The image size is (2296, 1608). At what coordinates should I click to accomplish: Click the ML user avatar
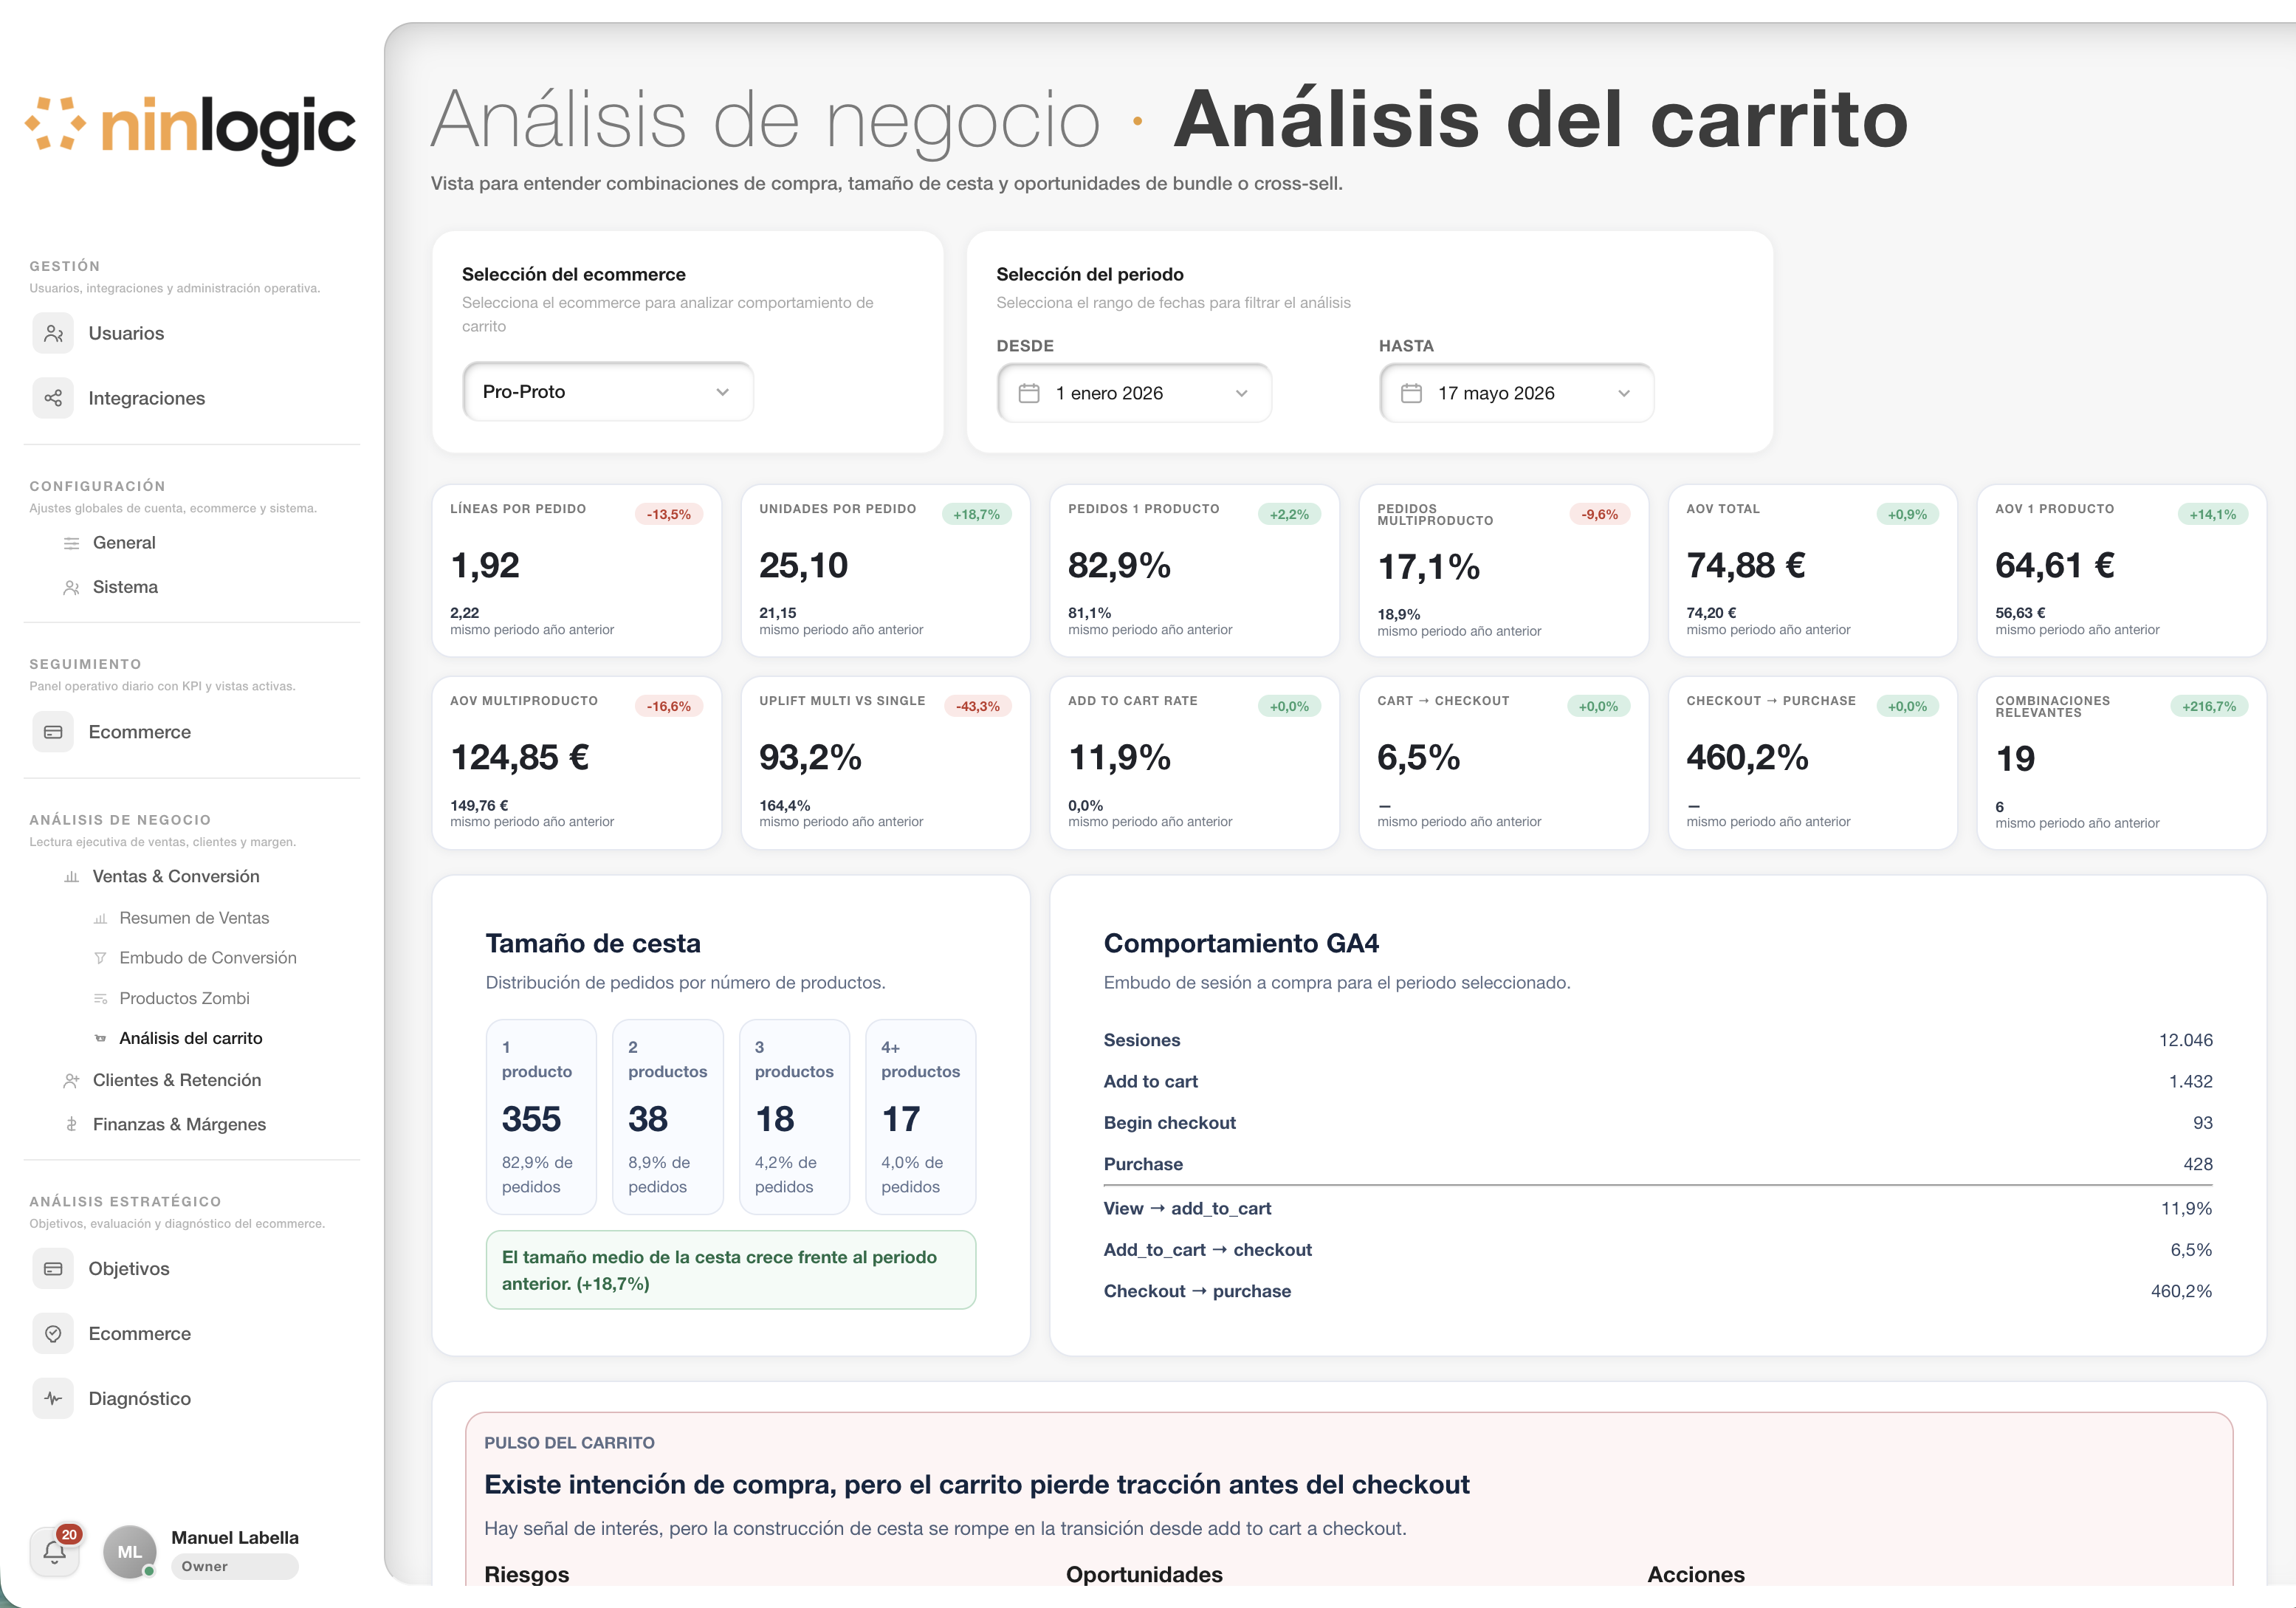130,1552
